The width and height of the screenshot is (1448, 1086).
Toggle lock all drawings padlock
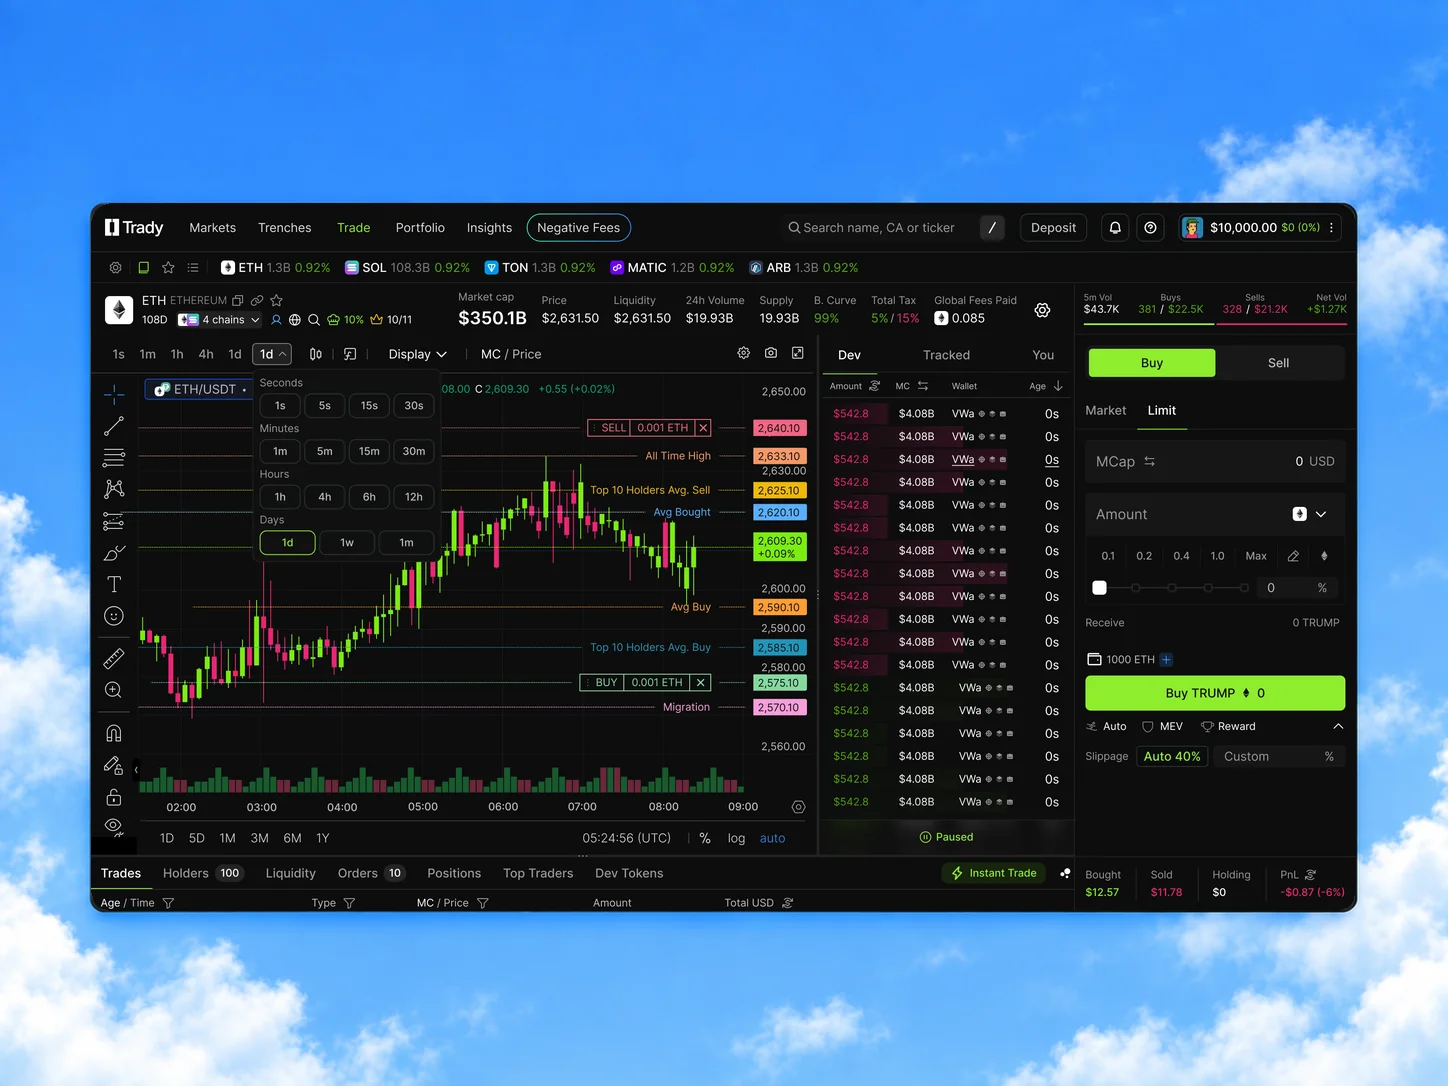click(x=114, y=797)
